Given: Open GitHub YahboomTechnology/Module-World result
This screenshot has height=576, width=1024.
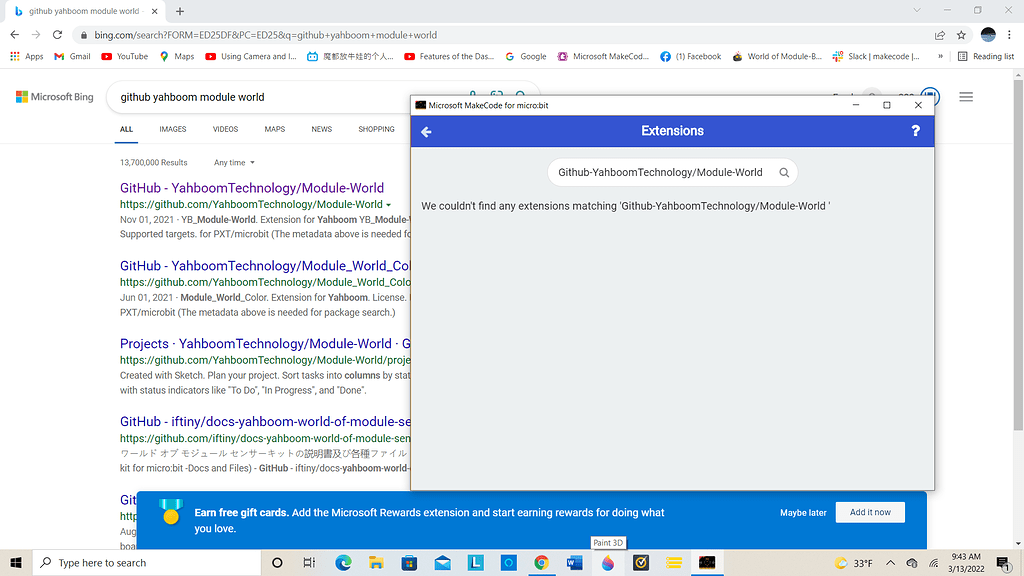Looking at the screenshot, I should 252,188.
